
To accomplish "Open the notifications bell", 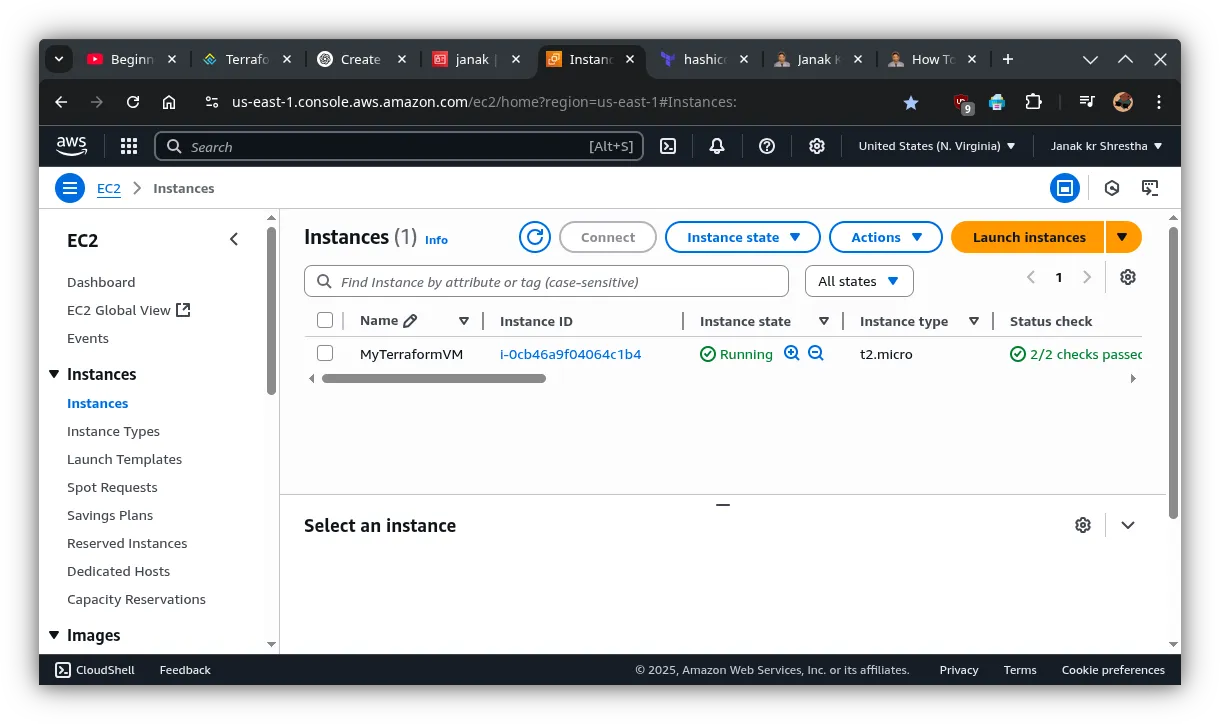I will (x=717, y=146).
